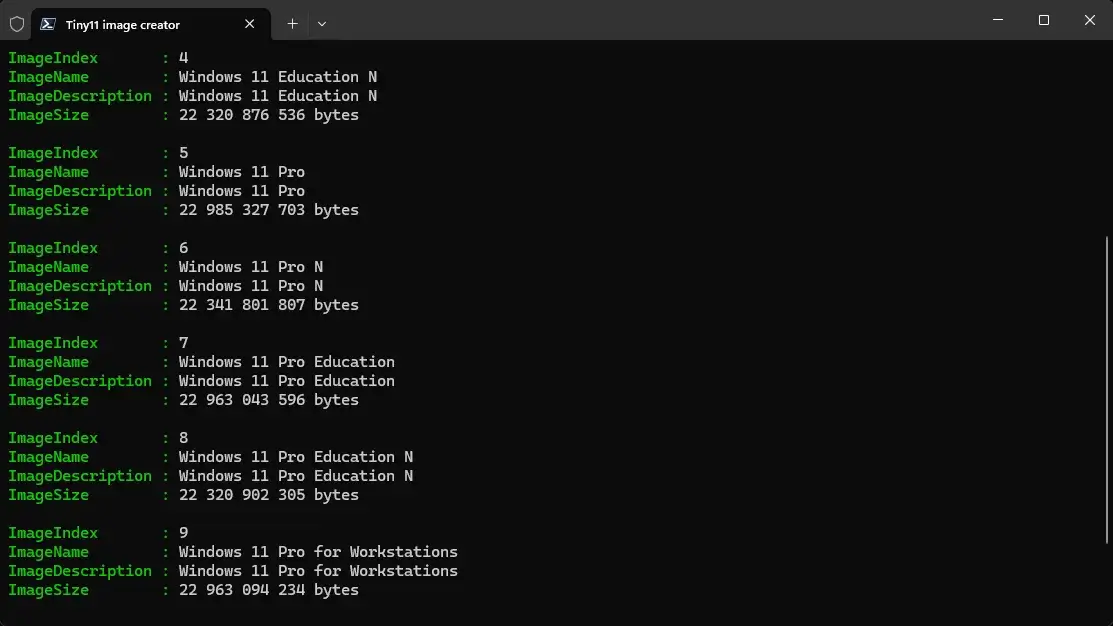Click ImageName Windows 11 Pro for Workstations

coord(318,552)
